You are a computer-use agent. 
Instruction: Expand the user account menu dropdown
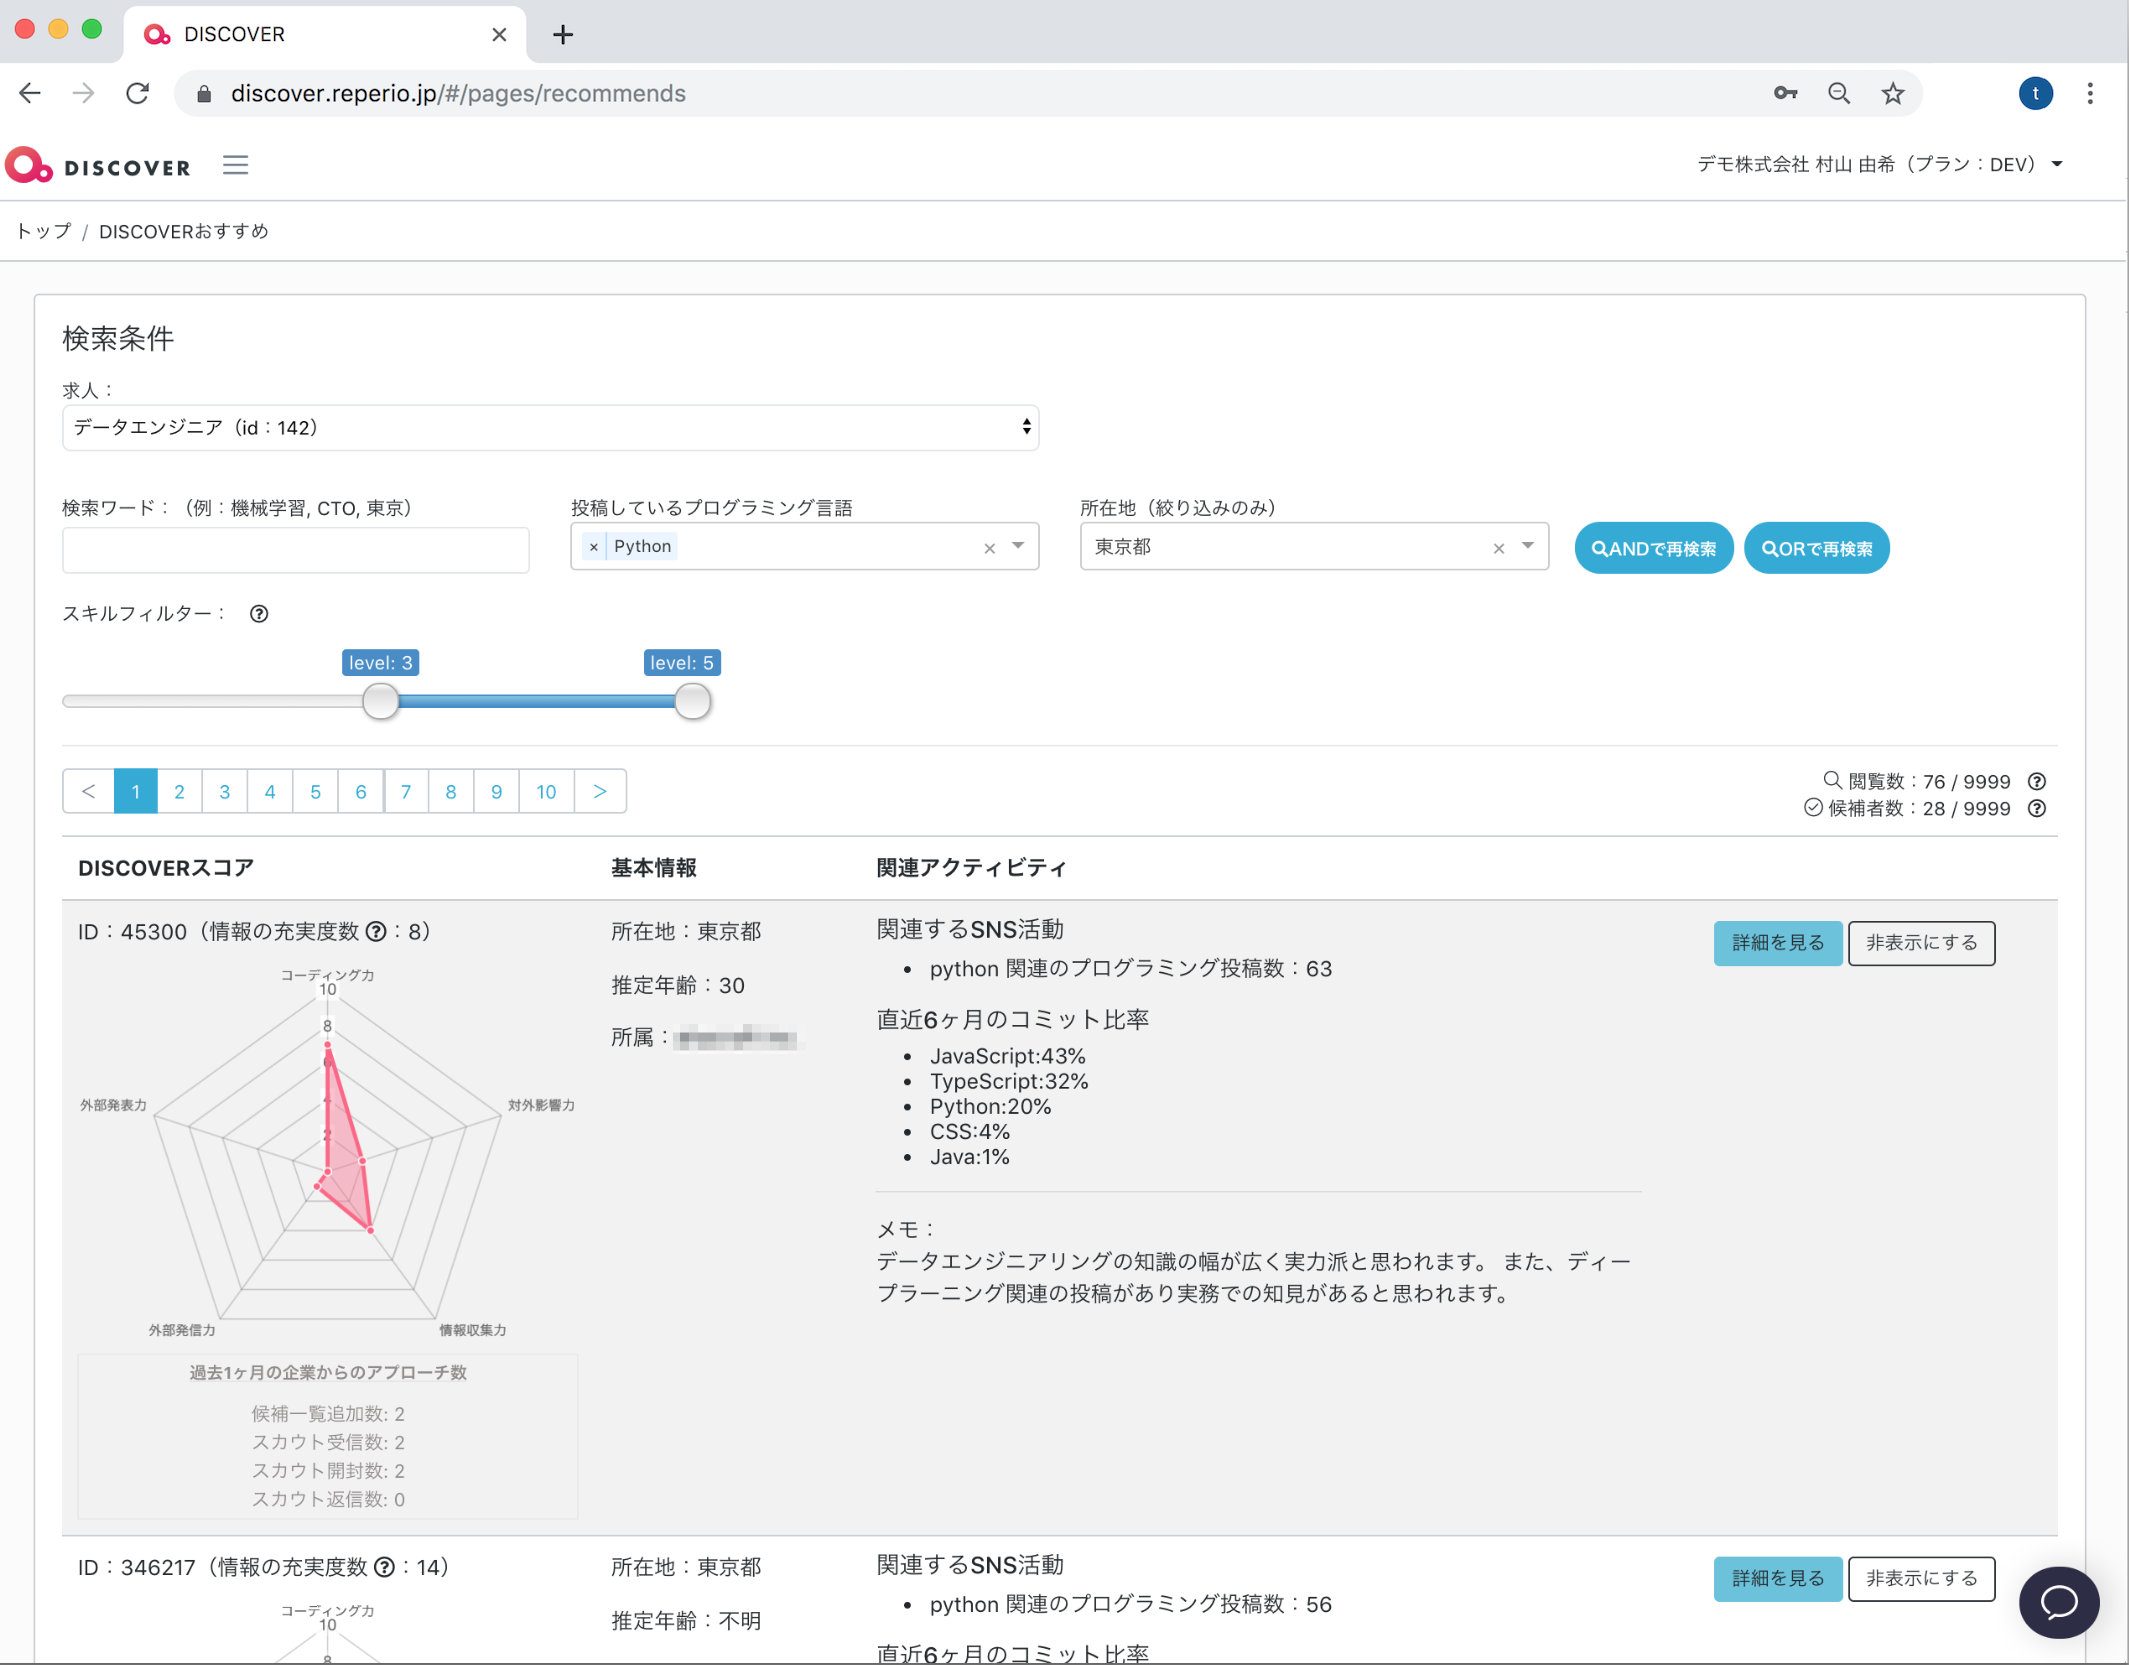click(2057, 165)
